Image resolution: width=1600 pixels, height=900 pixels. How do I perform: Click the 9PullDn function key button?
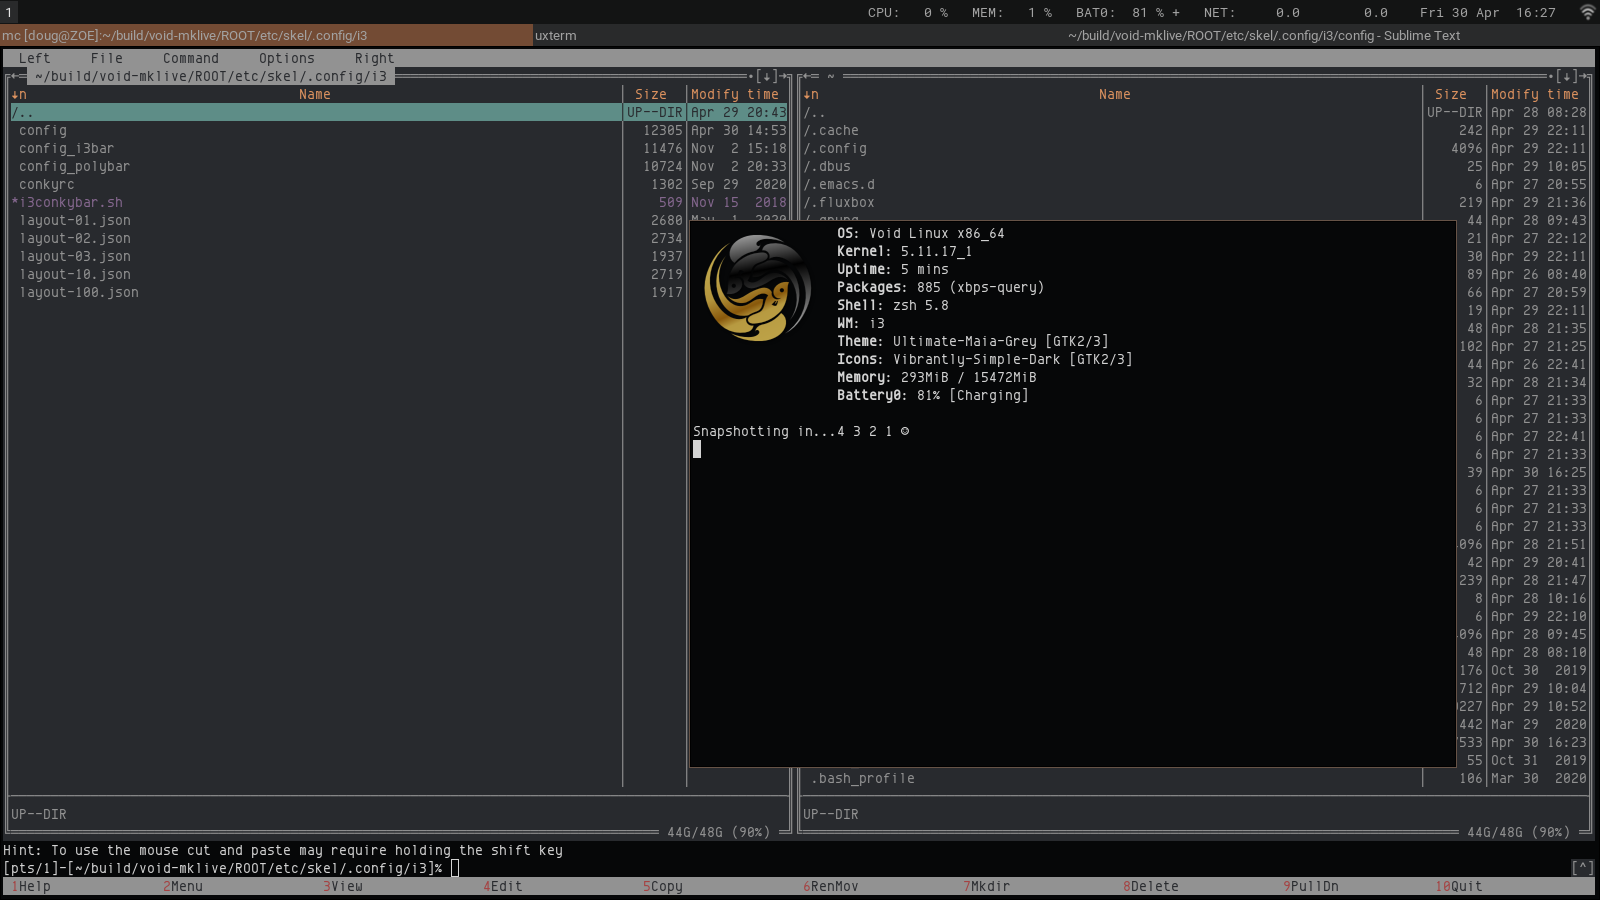point(1310,886)
